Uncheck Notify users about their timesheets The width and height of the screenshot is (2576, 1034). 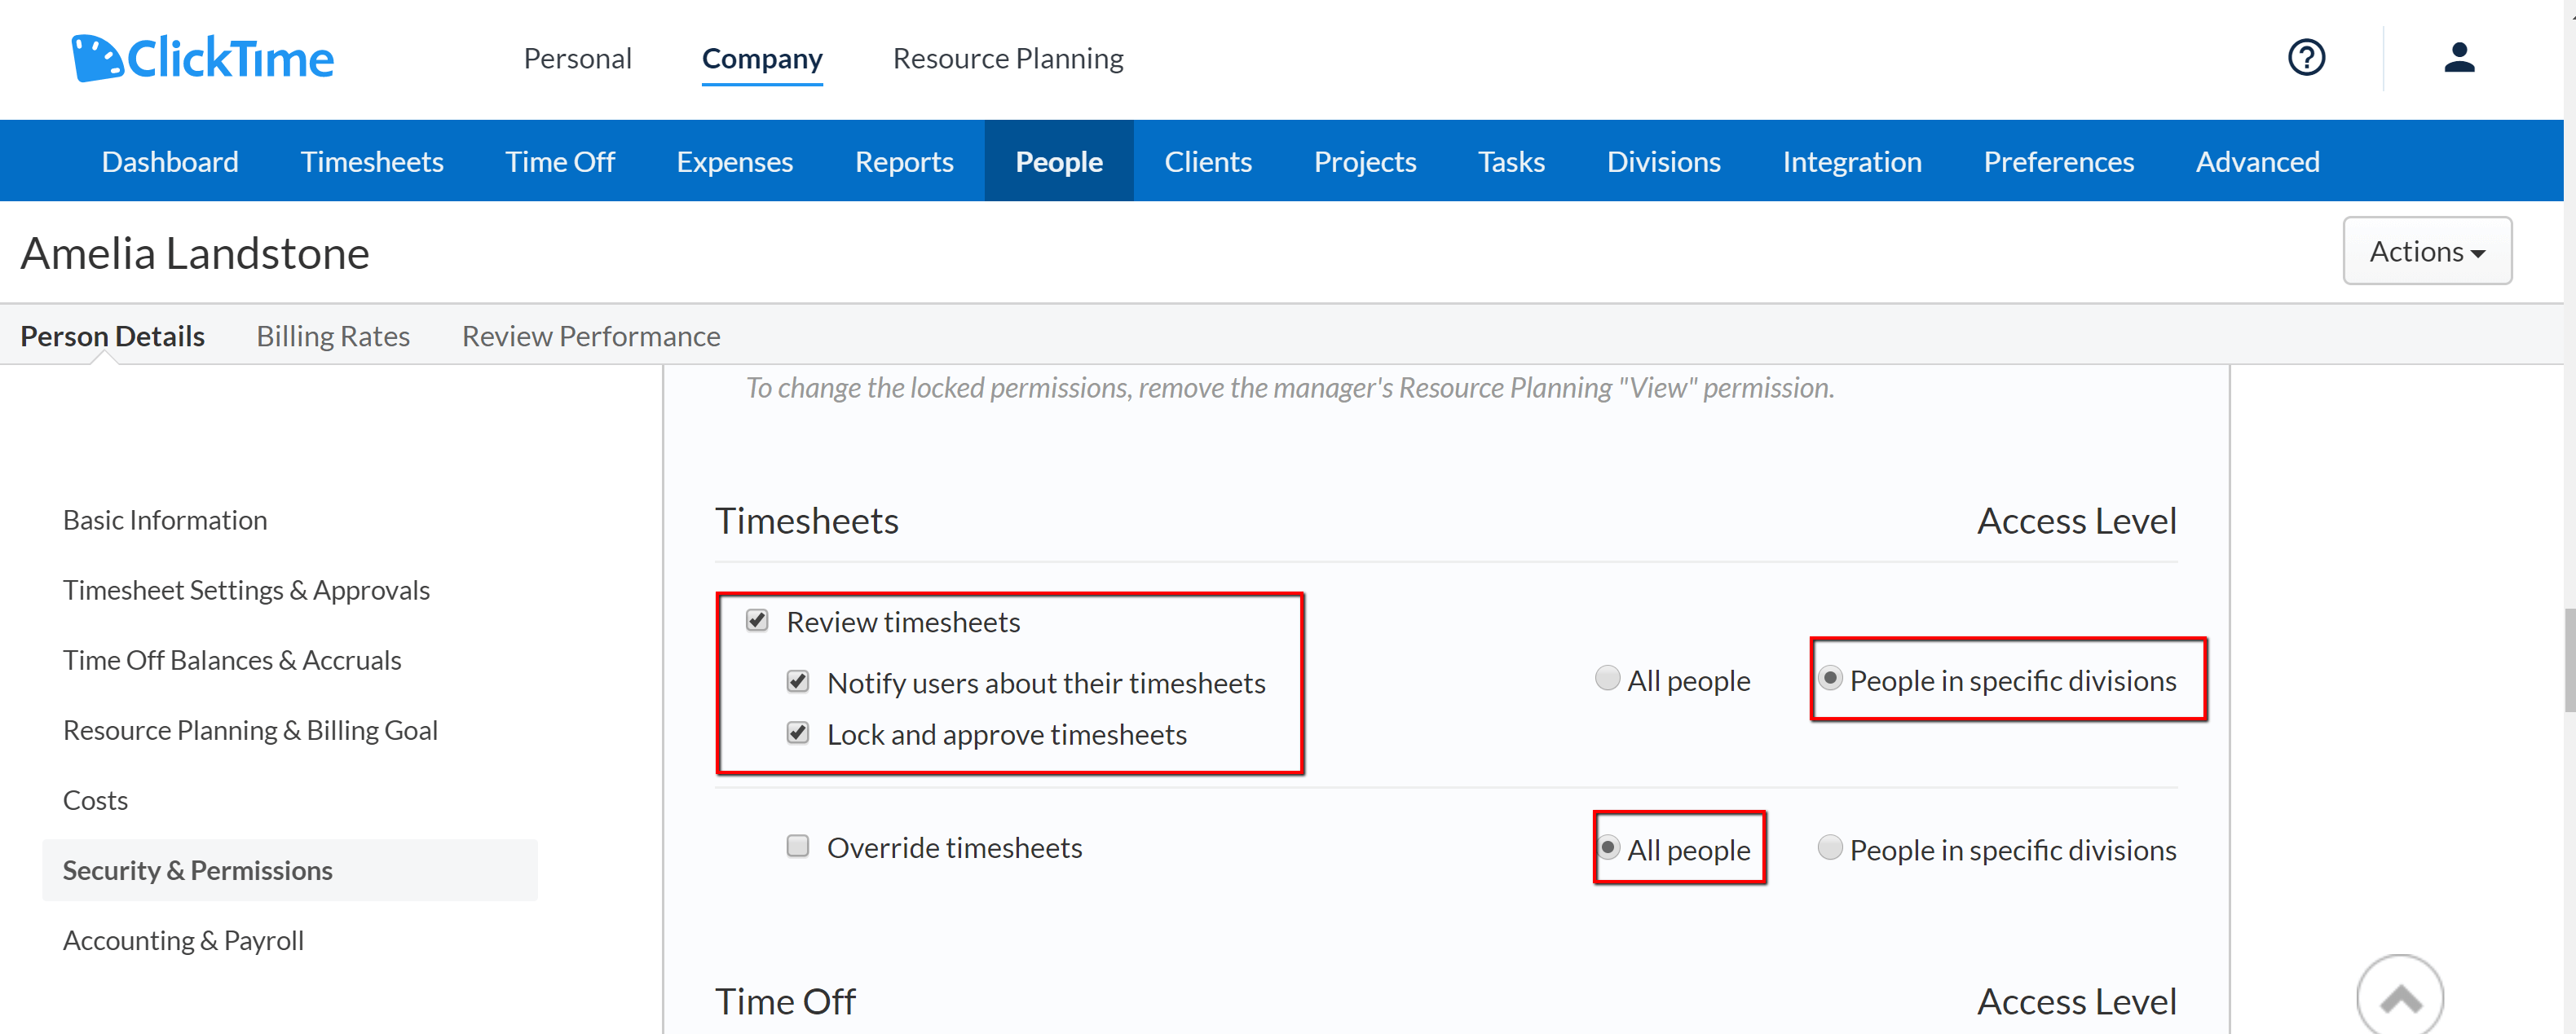point(798,682)
